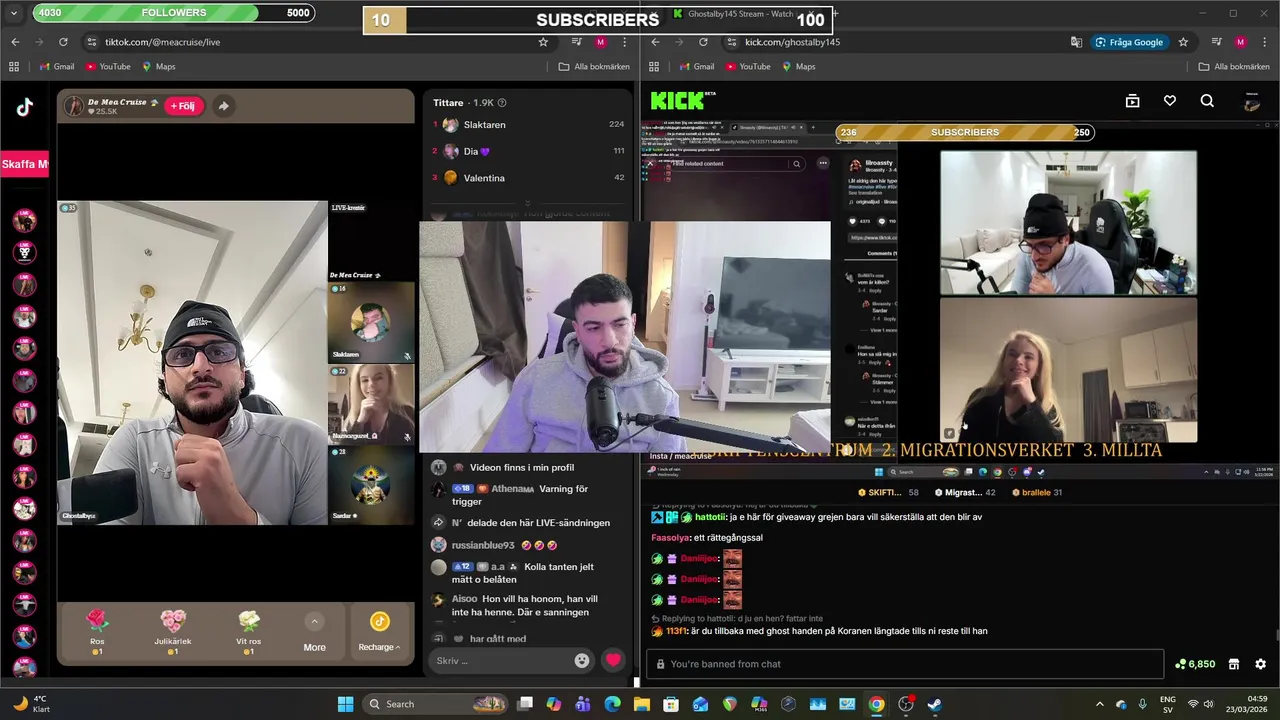This screenshot has width=1280, height=720.
Task: Send a heart like on TikTok live
Action: [613, 660]
